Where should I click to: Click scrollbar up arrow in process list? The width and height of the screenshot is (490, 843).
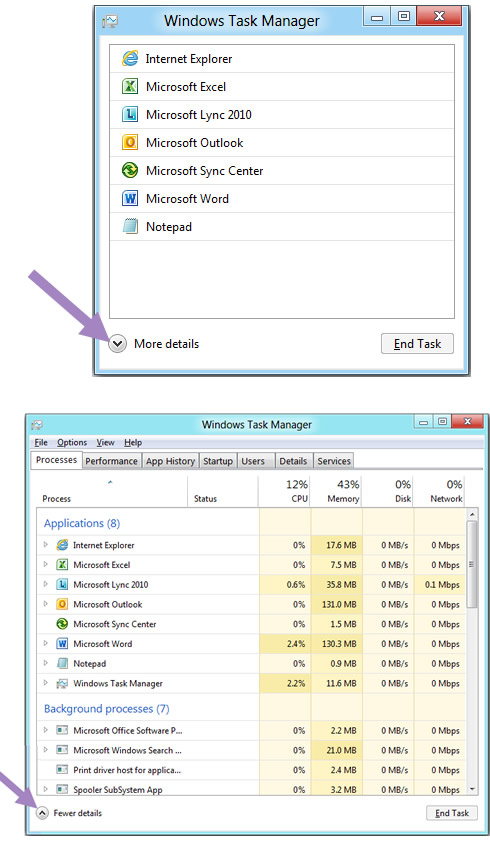point(472,515)
